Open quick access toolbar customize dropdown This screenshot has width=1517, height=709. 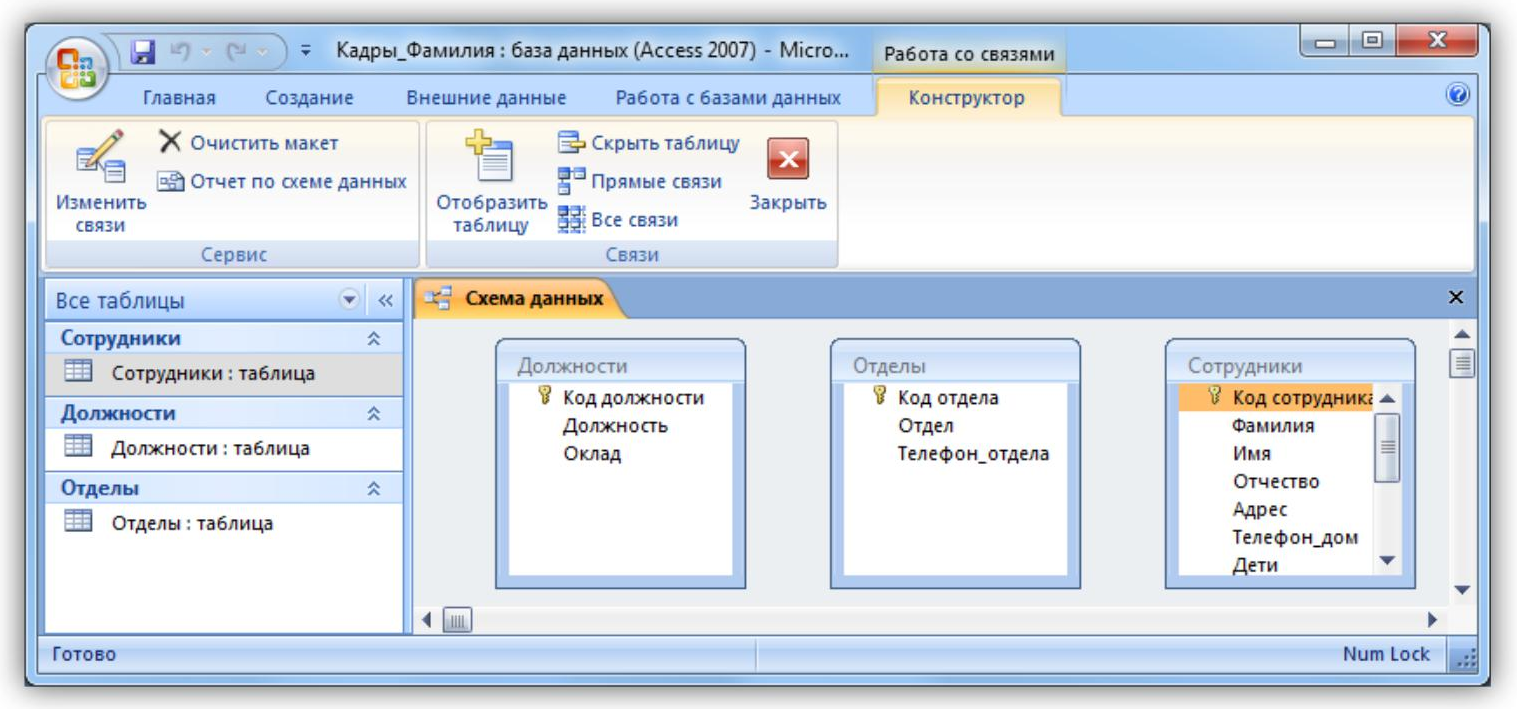tap(306, 50)
